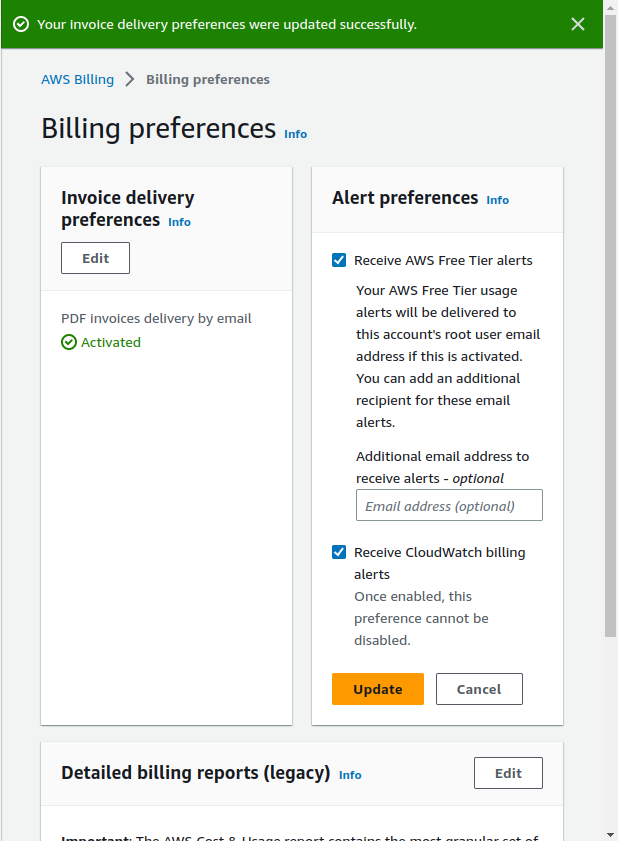Open Info link next to Alert preferences
Viewport: 620px width, 841px height.
tap(498, 200)
